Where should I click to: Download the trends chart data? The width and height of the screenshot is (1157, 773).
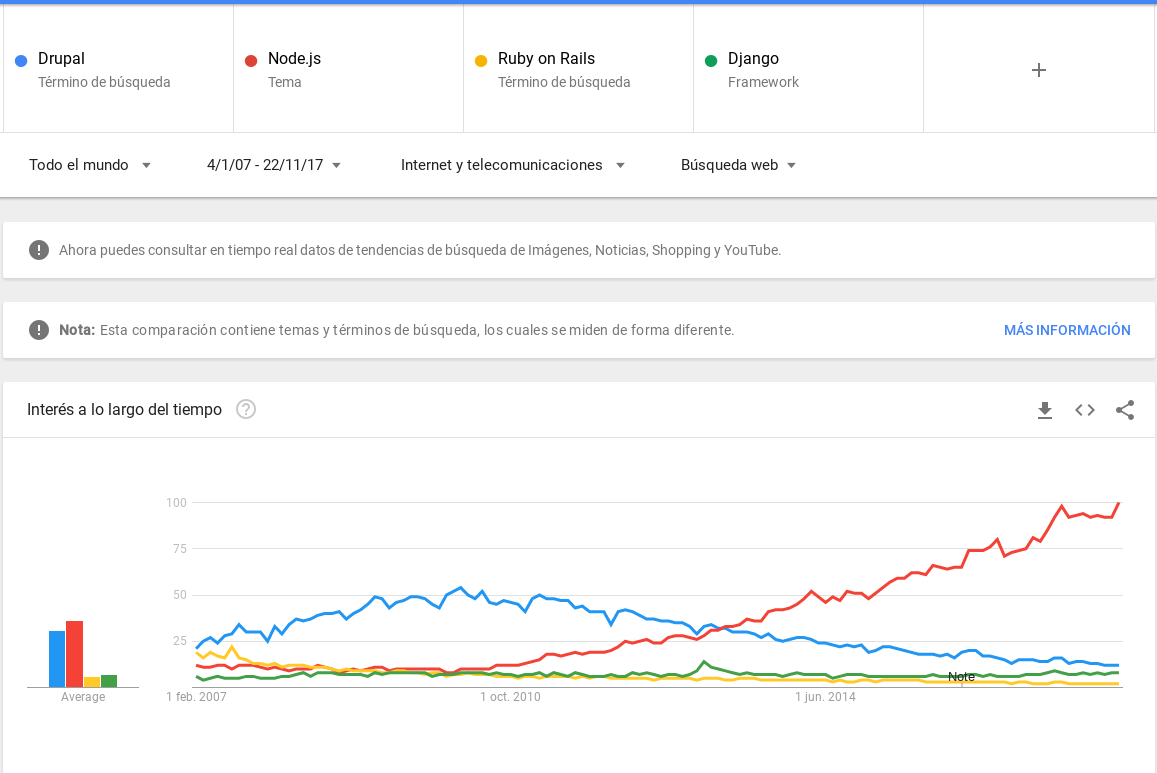[x=1044, y=410]
